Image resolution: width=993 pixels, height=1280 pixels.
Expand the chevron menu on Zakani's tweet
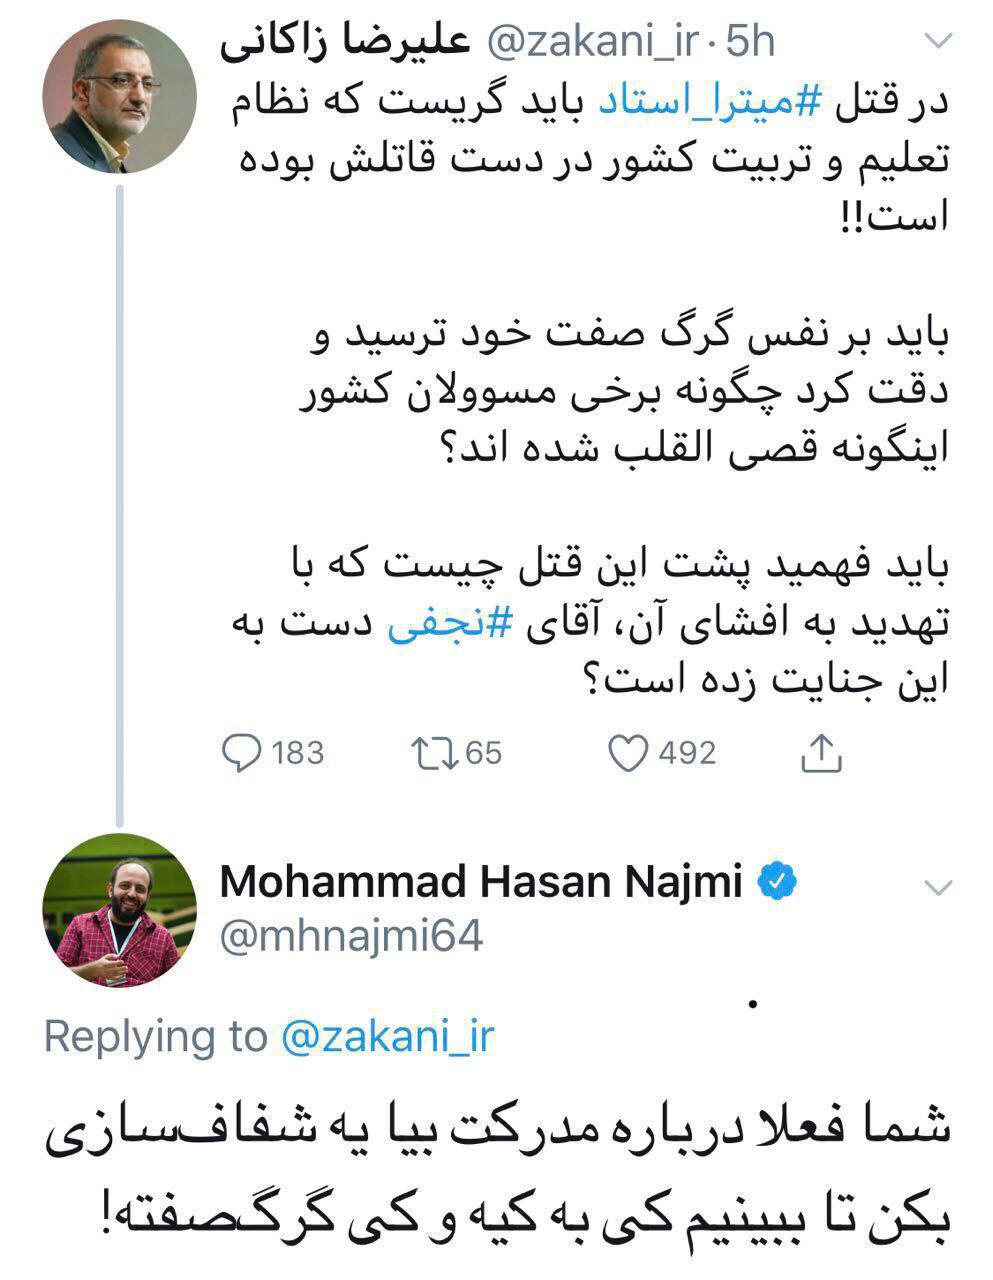939,41
